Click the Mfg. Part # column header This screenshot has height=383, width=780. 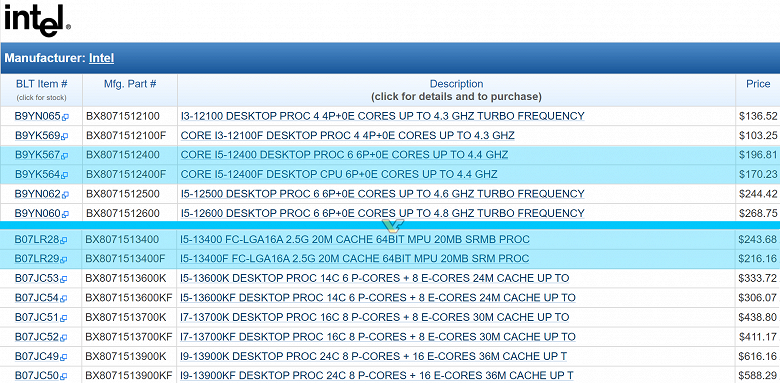130,84
